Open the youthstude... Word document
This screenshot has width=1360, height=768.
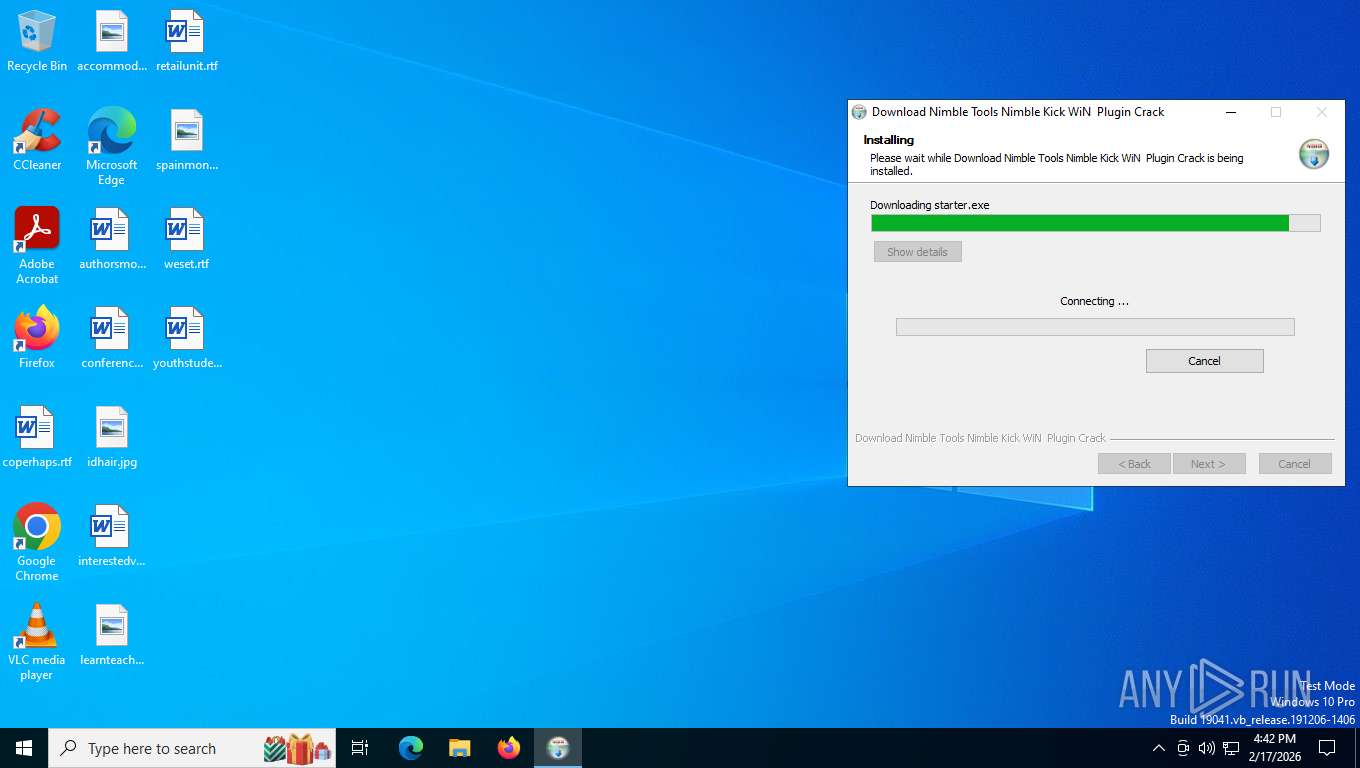(186, 339)
